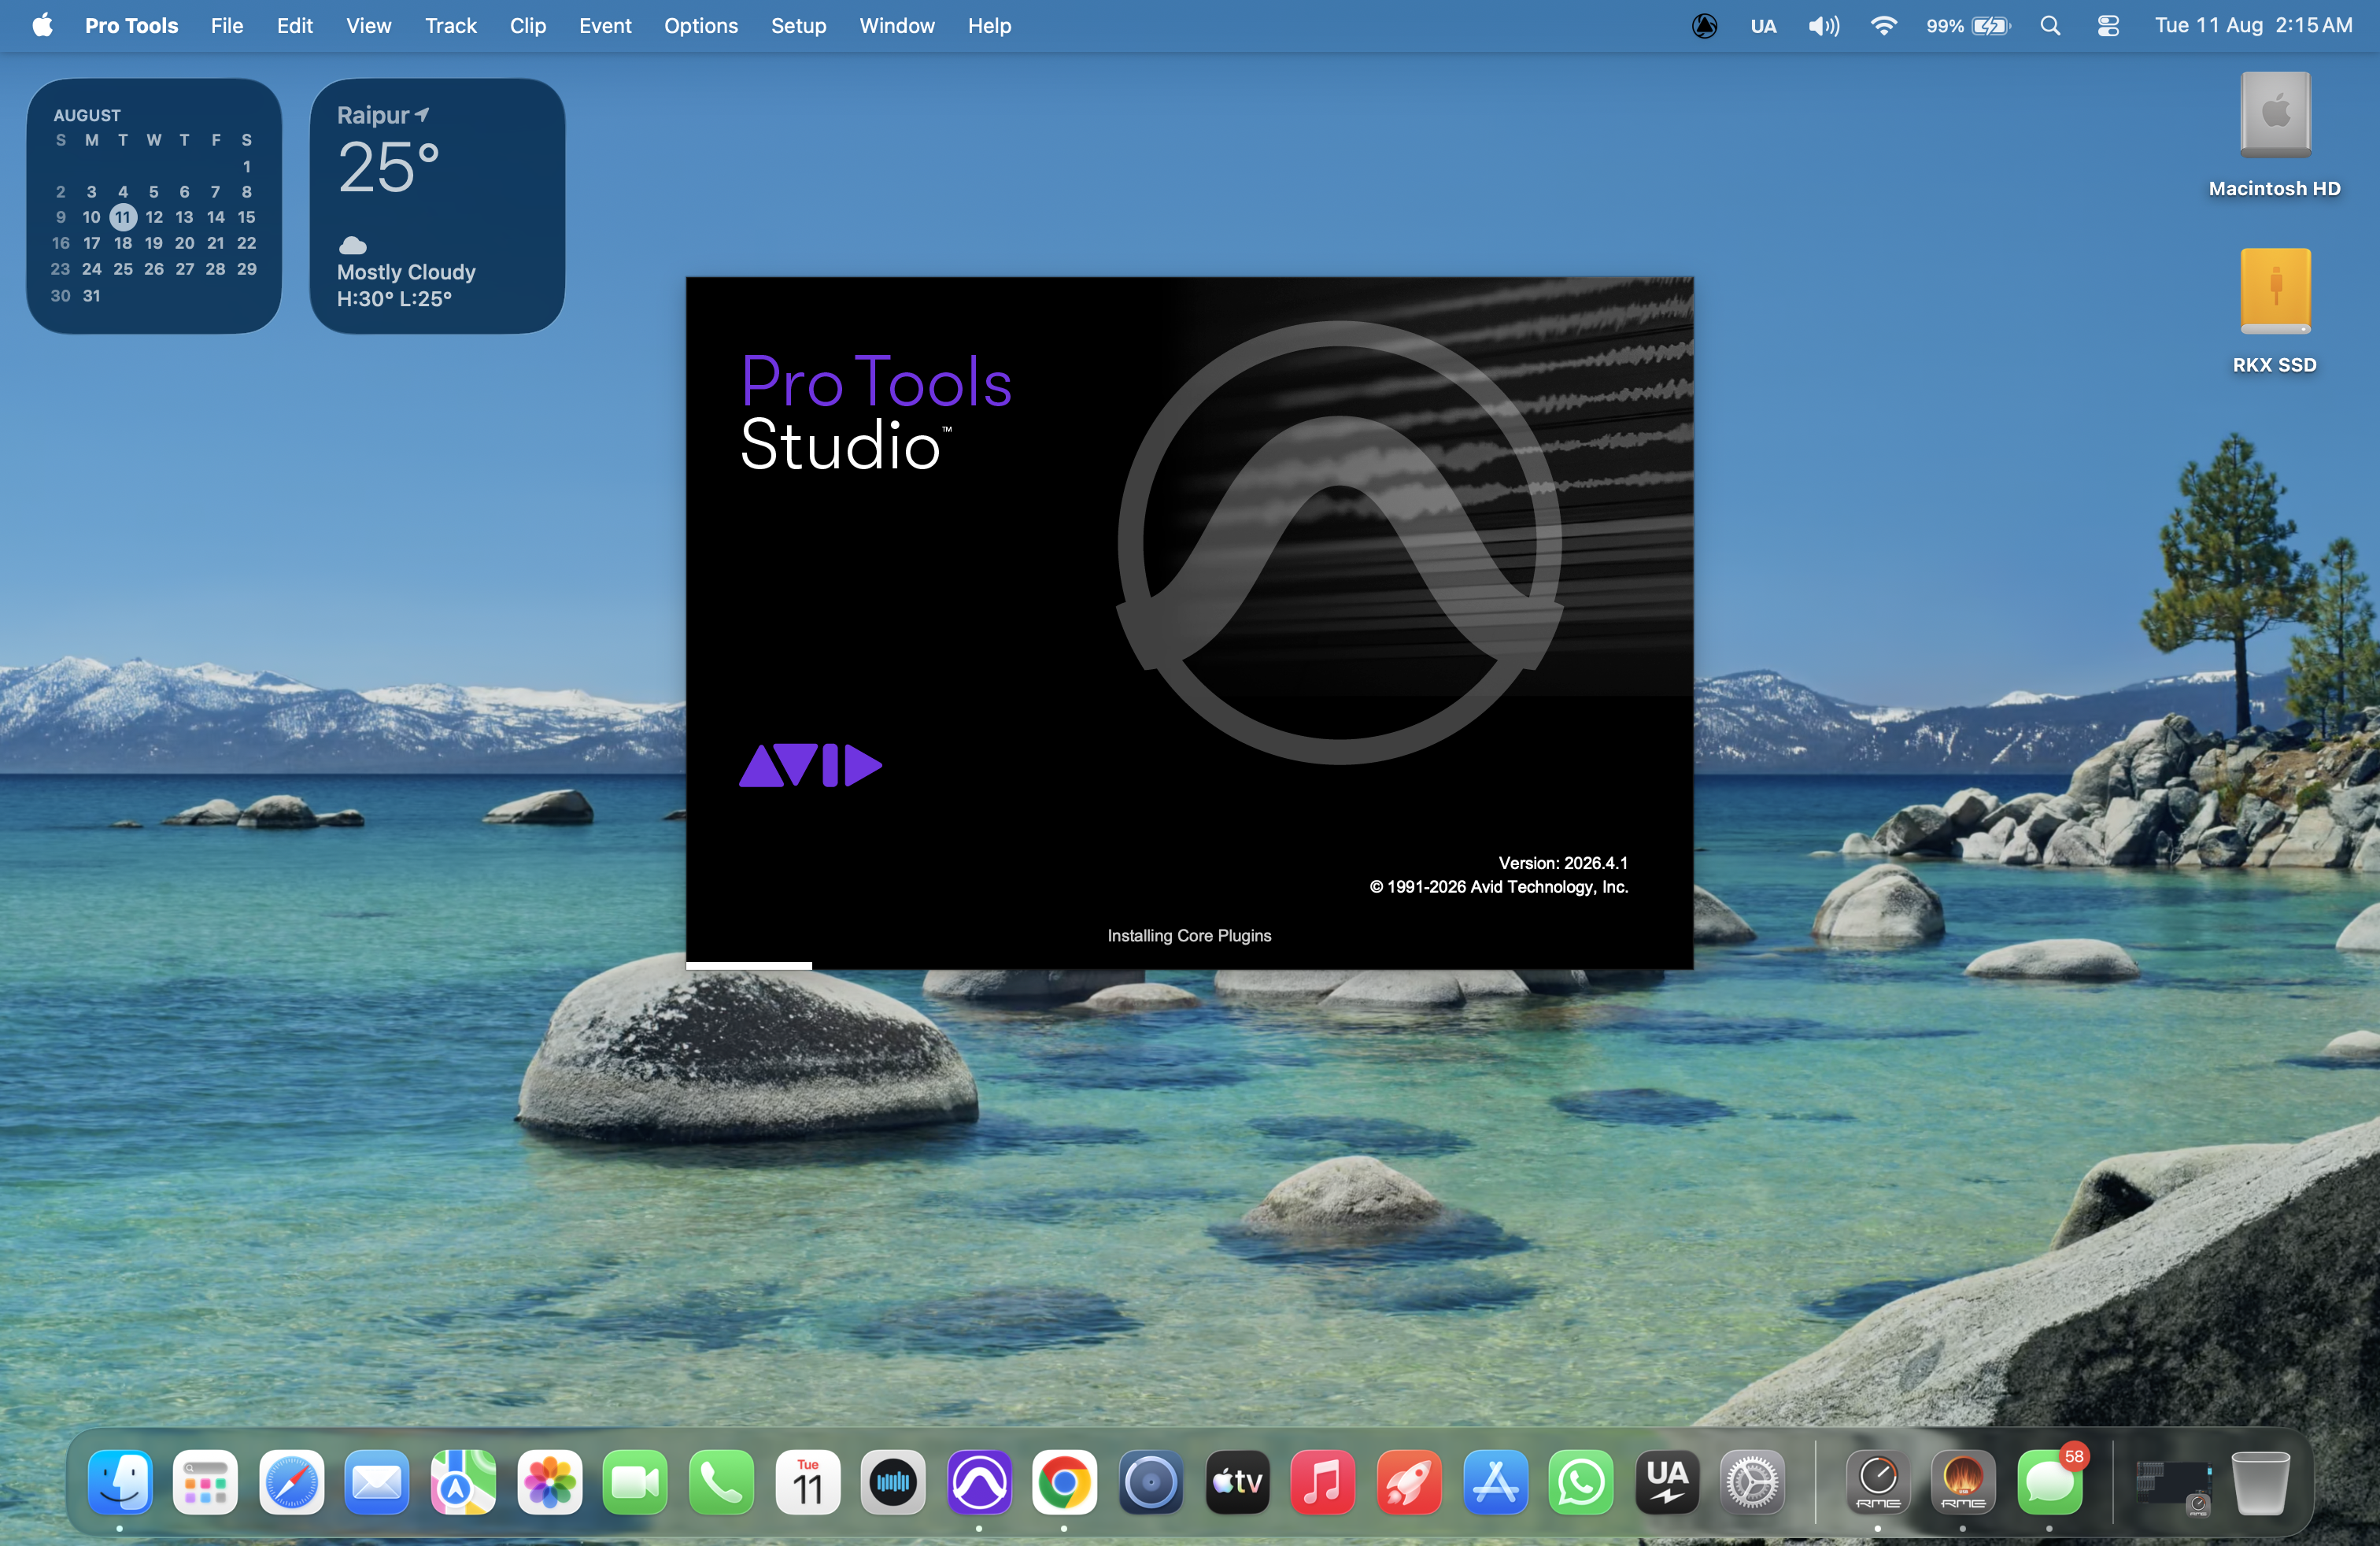Open the Photos app in the Dock
Screen dimensions: 2380x1546
click(549, 1482)
